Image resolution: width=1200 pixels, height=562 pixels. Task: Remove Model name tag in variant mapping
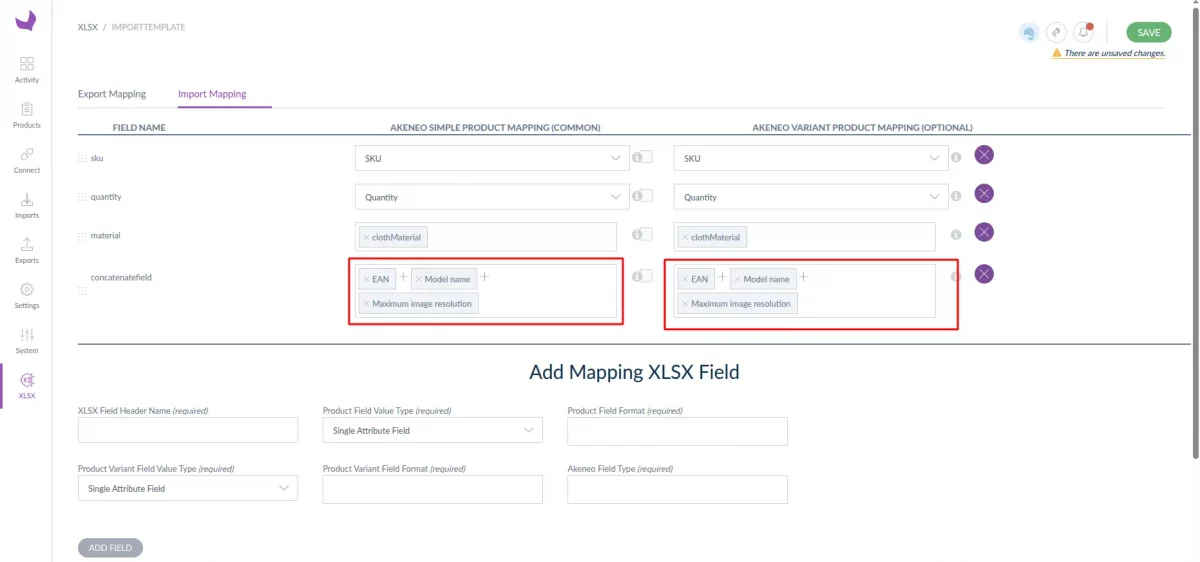[737, 279]
